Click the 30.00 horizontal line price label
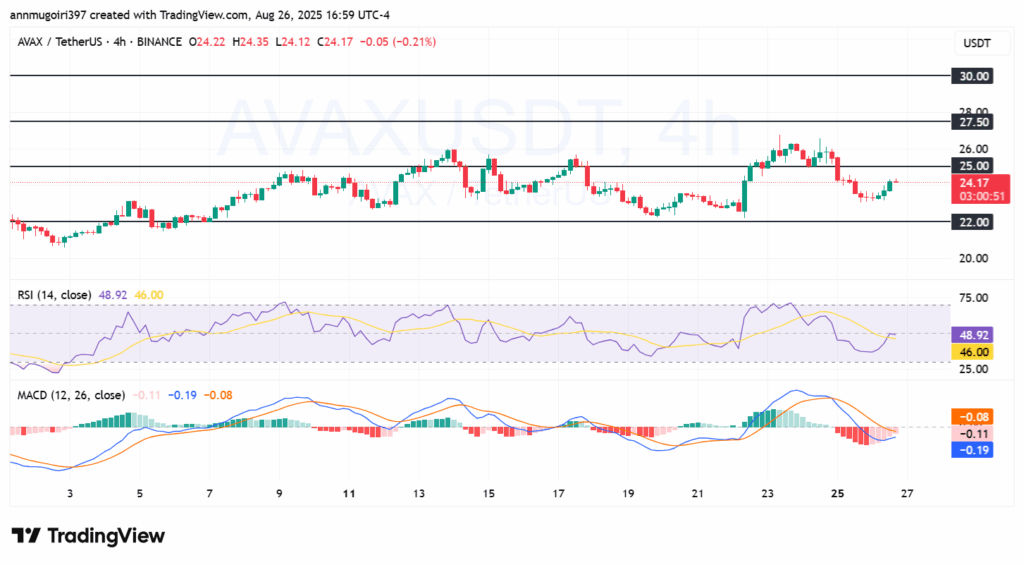 (x=972, y=76)
